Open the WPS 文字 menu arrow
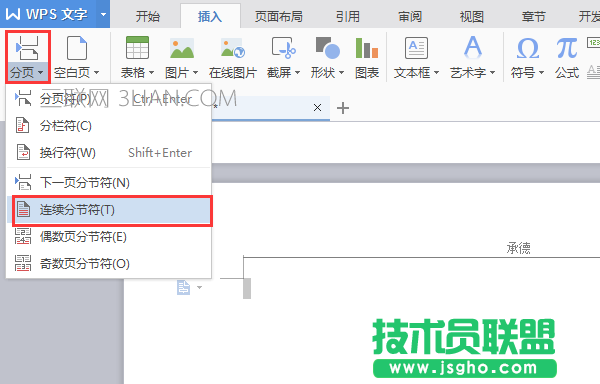Viewport: 600px width, 384px height. click(103, 15)
